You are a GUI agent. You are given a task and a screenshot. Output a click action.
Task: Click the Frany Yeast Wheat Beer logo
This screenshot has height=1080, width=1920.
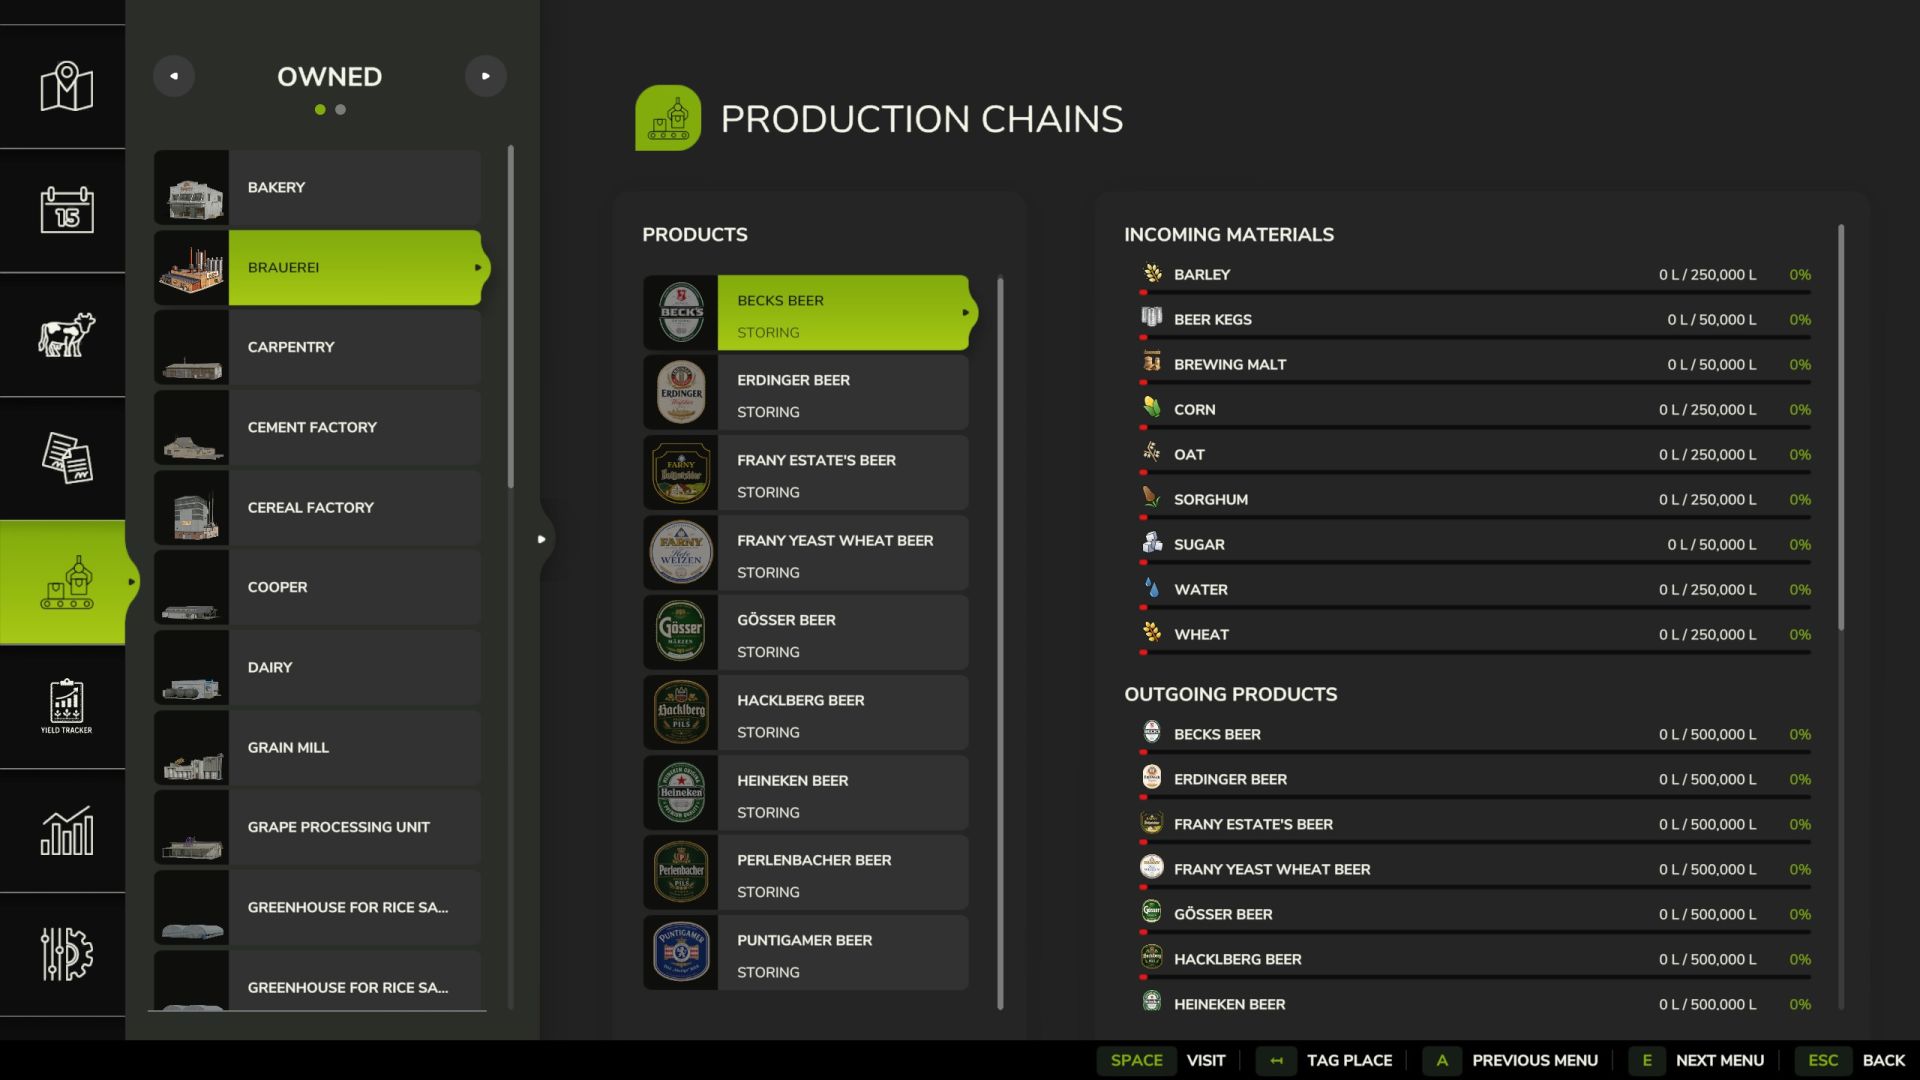tap(681, 553)
